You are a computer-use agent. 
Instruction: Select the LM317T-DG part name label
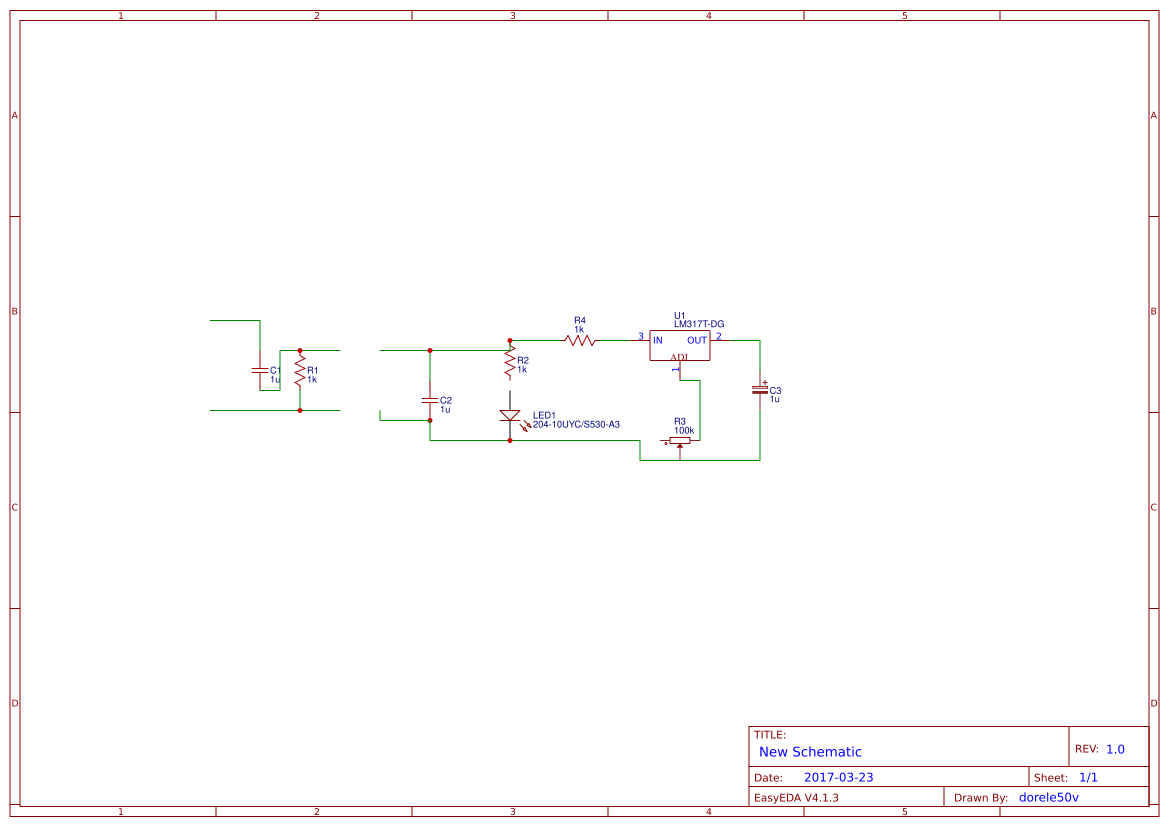click(x=699, y=324)
